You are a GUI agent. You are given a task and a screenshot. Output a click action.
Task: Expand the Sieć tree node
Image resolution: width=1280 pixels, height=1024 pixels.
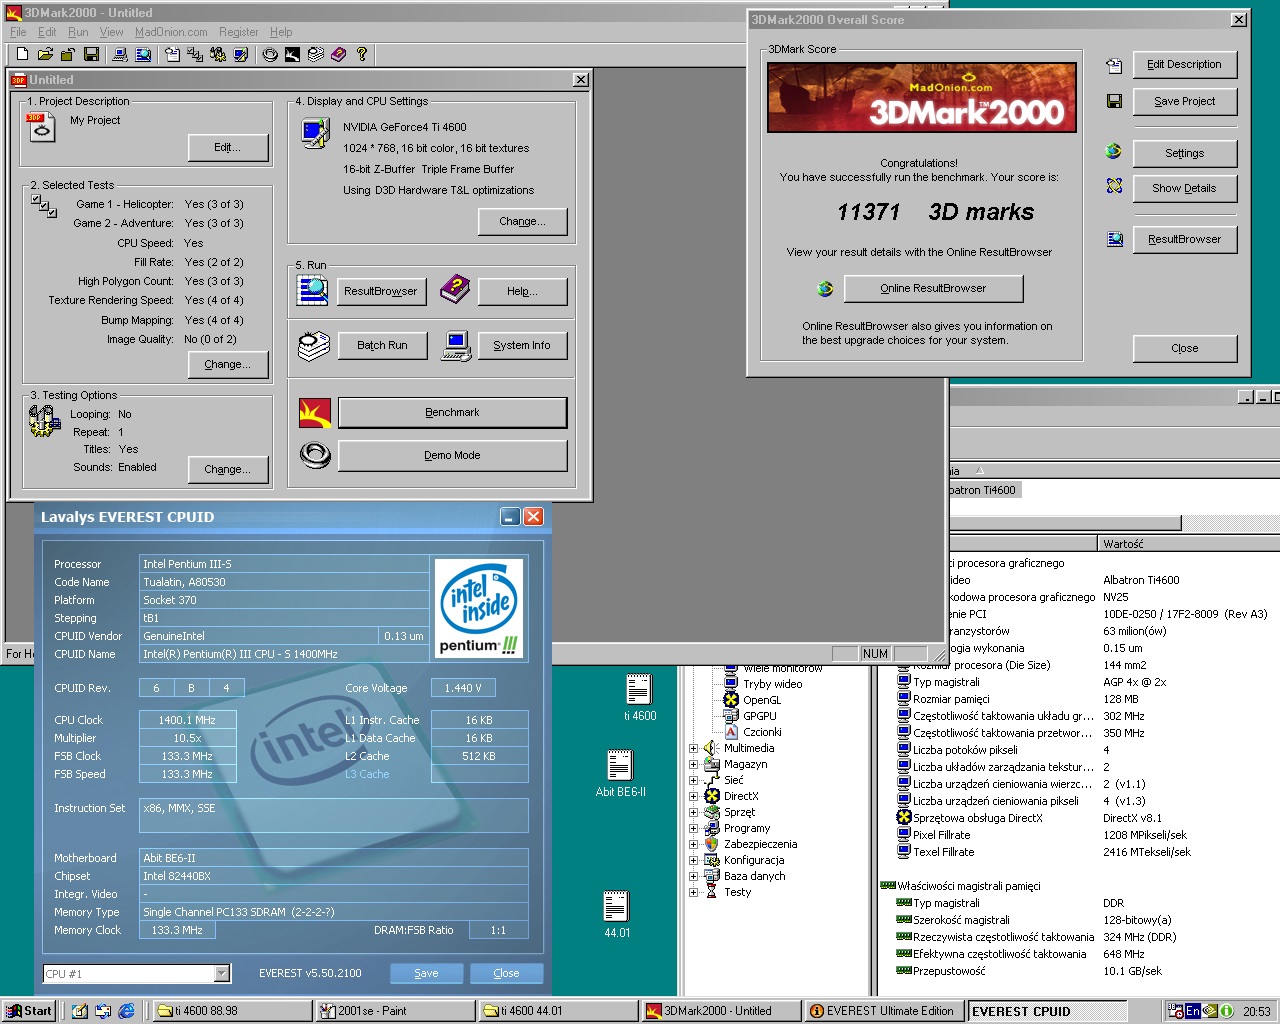[x=693, y=780]
